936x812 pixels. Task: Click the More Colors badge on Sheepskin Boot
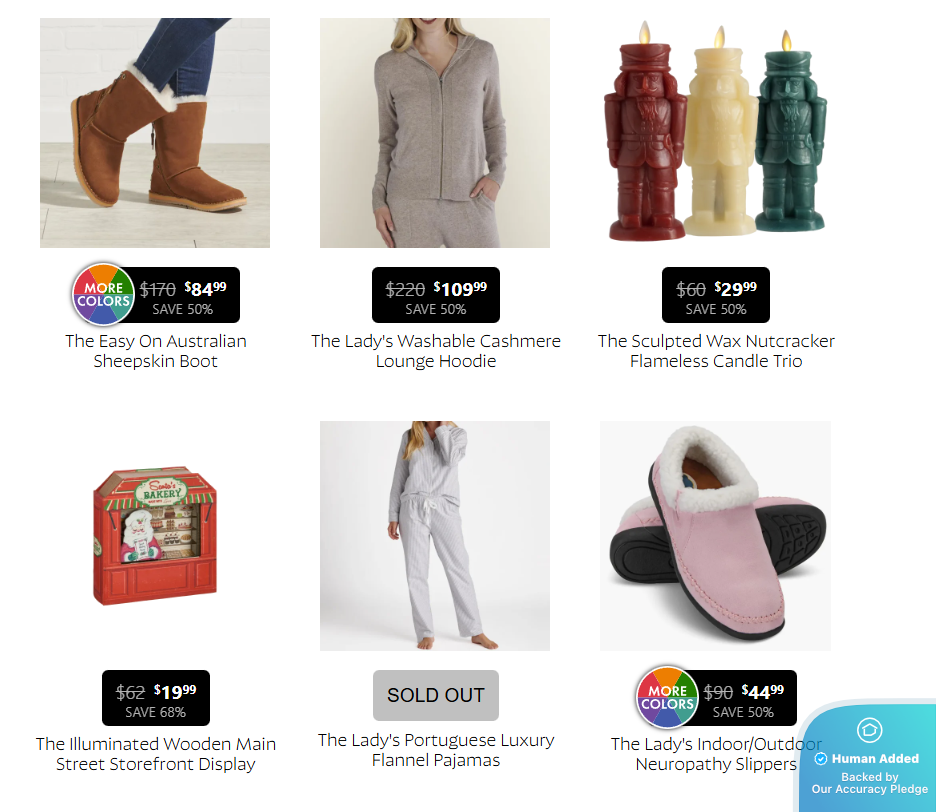pyautogui.click(x=103, y=294)
